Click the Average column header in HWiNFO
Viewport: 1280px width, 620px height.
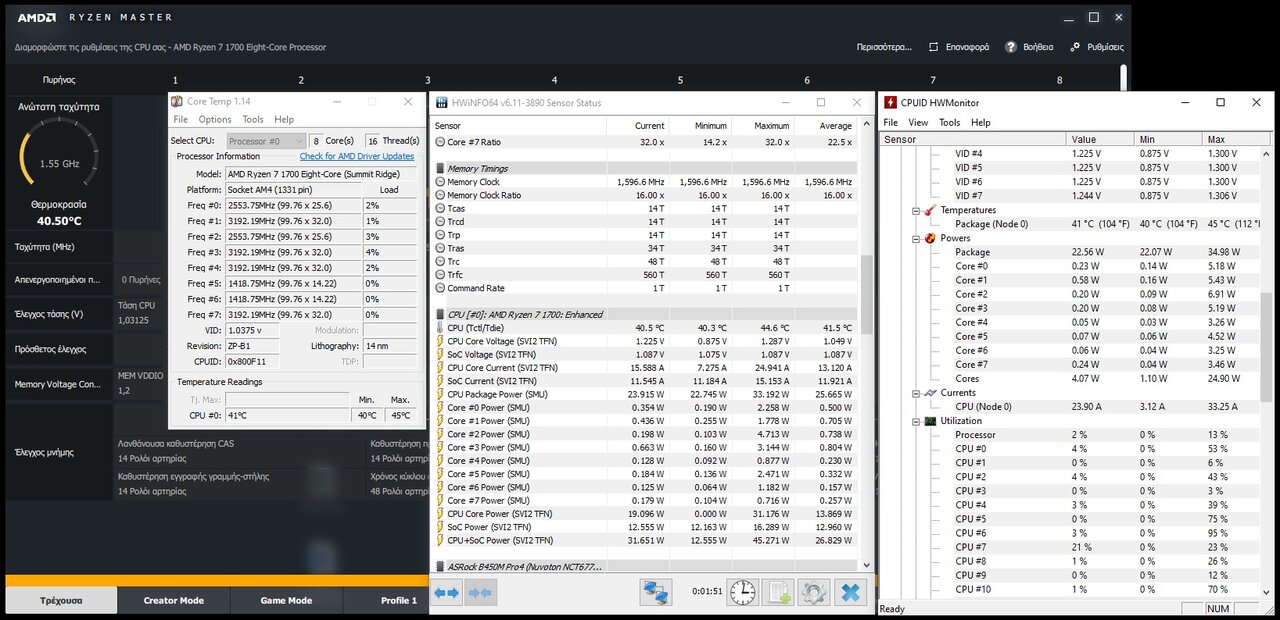click(826, 126)
